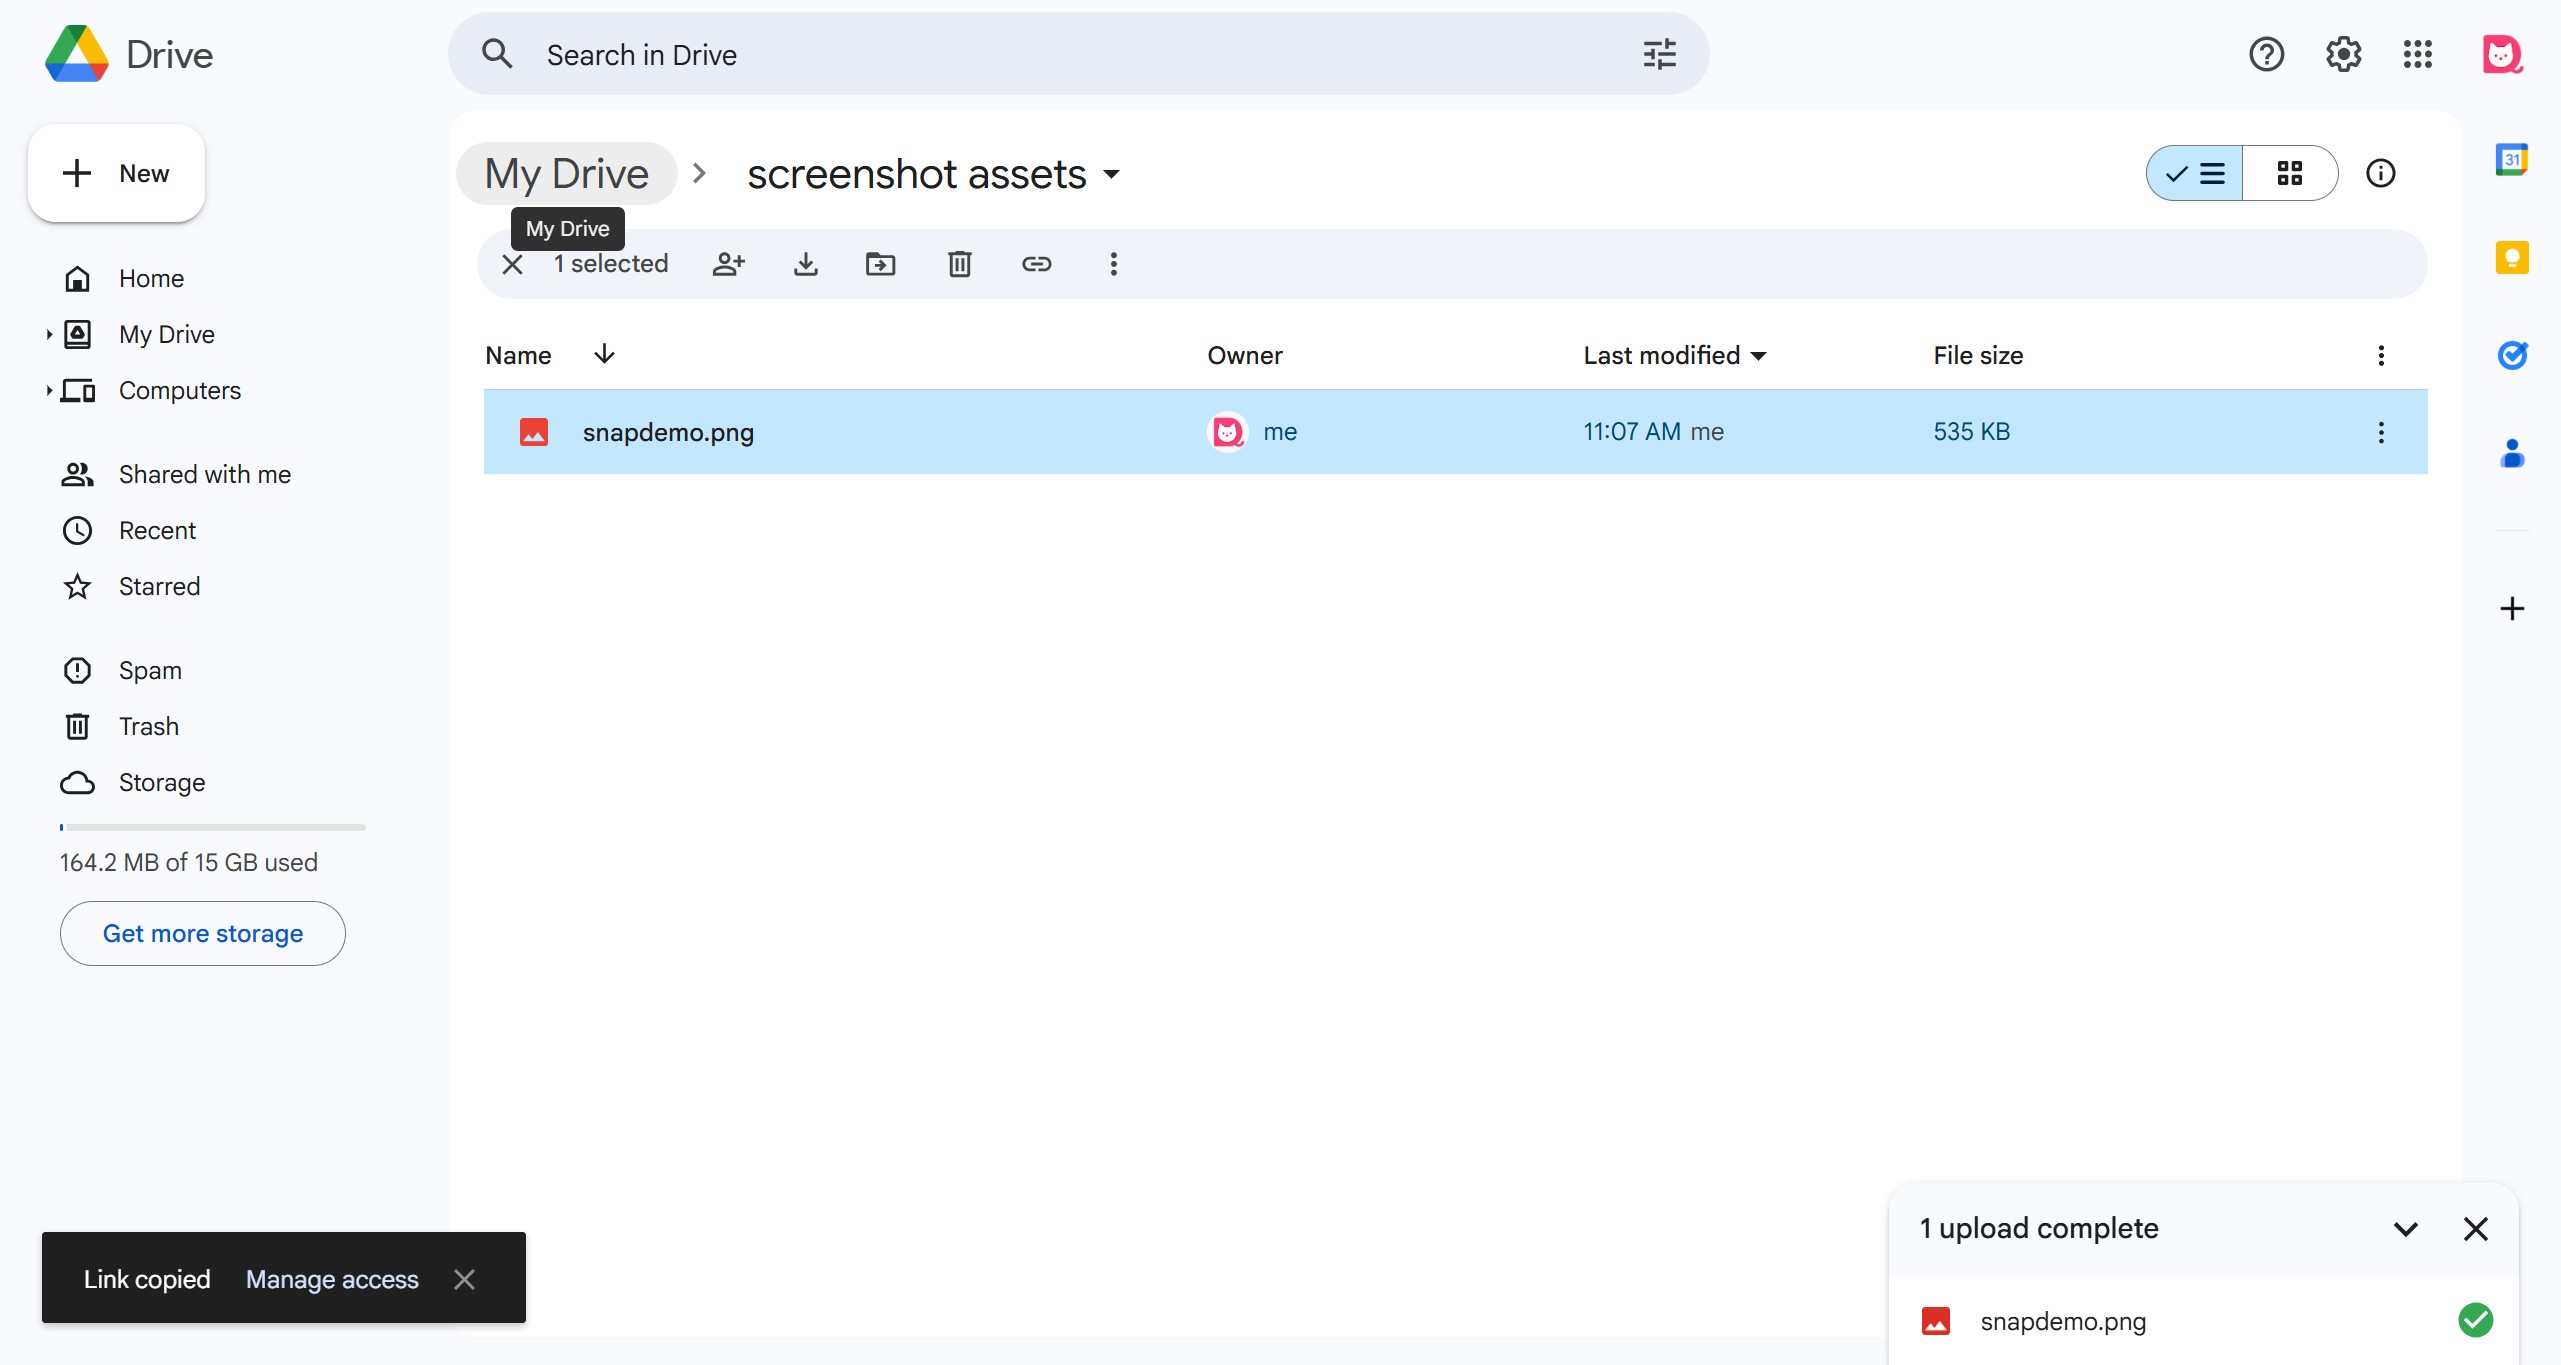Reverse sort direction arrow by Name
Viewport: 2561px width, 1365px height.
[x=604, y=354]
